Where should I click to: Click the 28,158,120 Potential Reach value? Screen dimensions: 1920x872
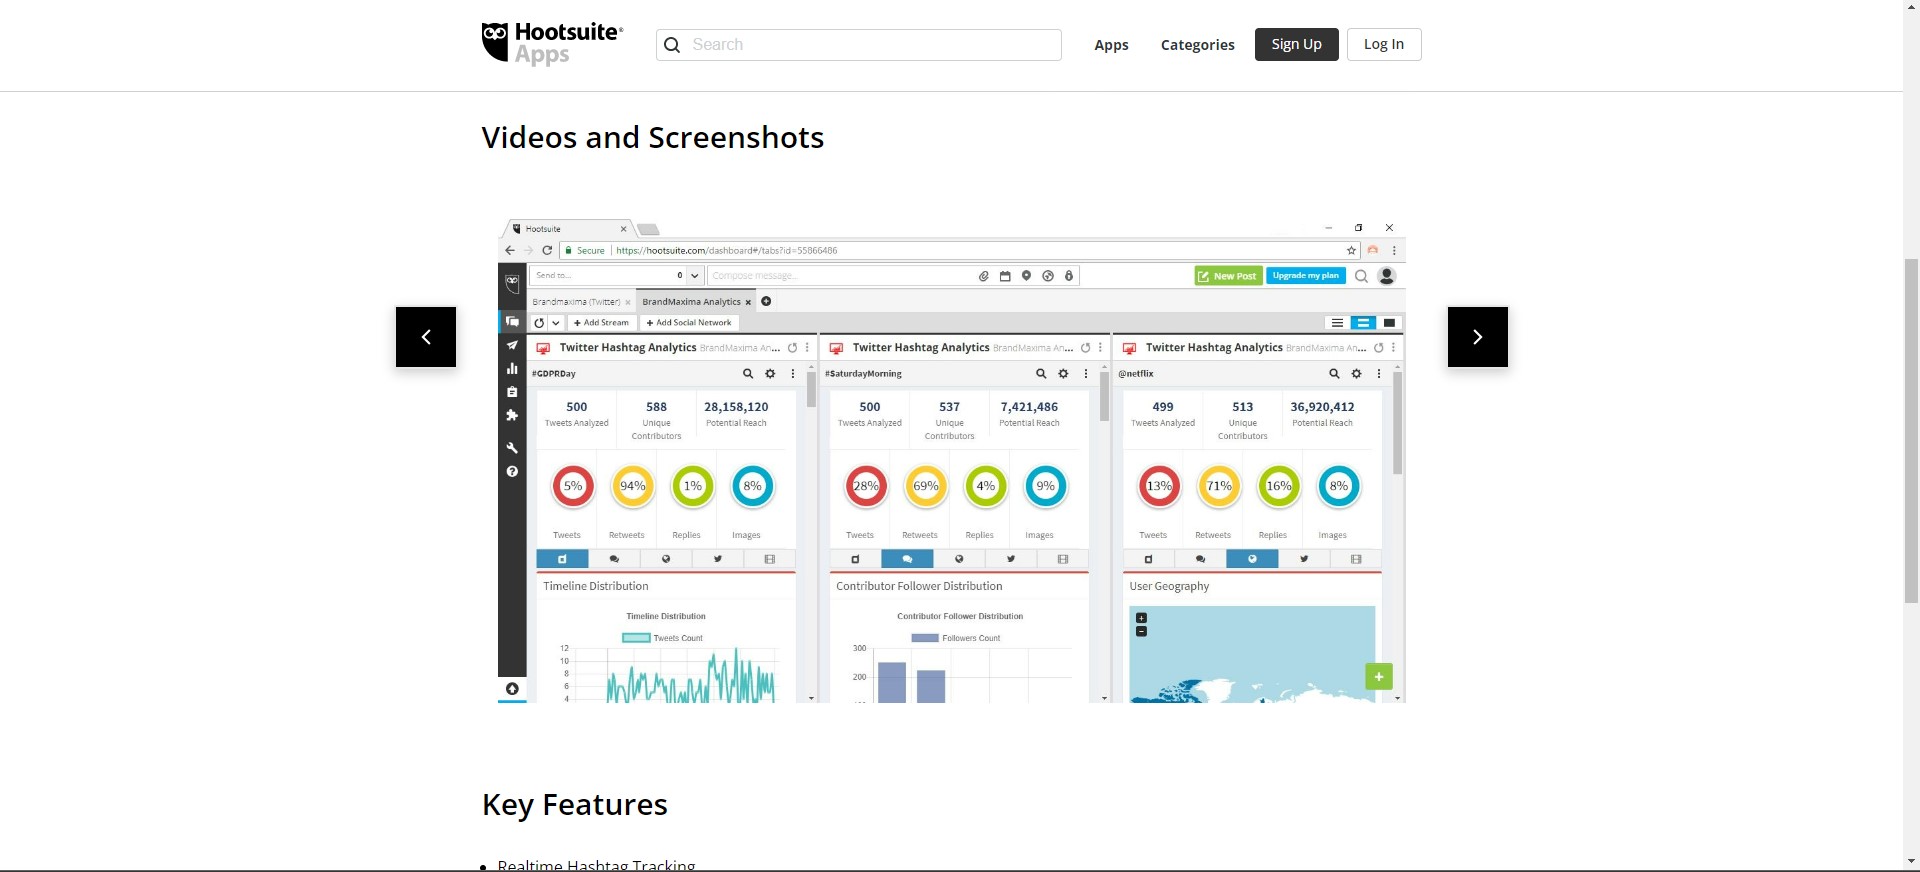pos(736,407)
